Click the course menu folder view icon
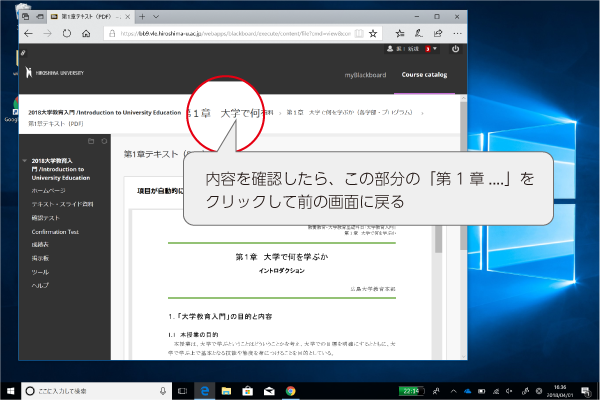600x400 pixels. pos(91,141)
